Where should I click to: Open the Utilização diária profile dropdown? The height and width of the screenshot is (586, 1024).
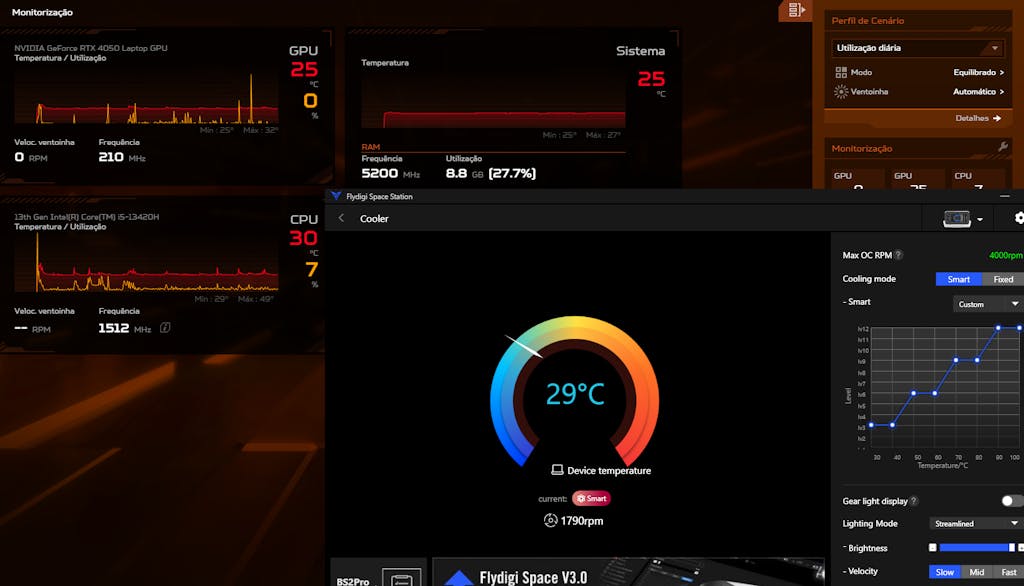tap(918, 48)
